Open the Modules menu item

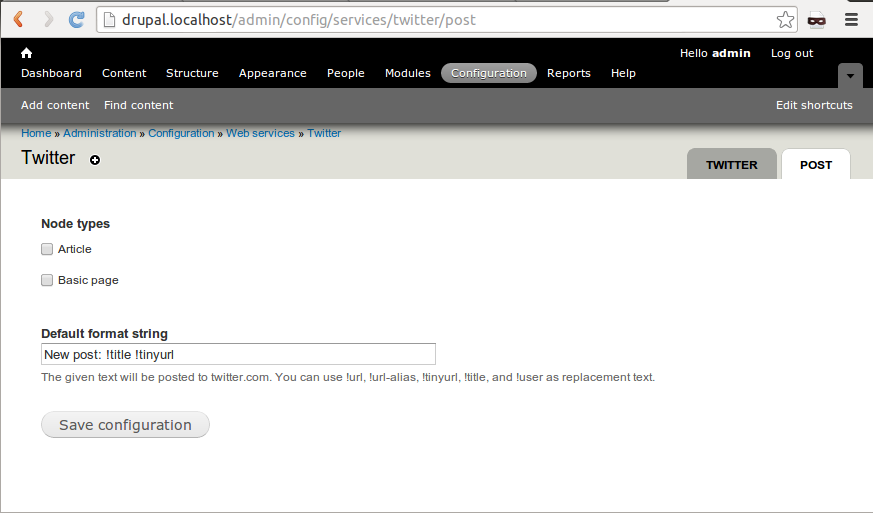point(408,73)
